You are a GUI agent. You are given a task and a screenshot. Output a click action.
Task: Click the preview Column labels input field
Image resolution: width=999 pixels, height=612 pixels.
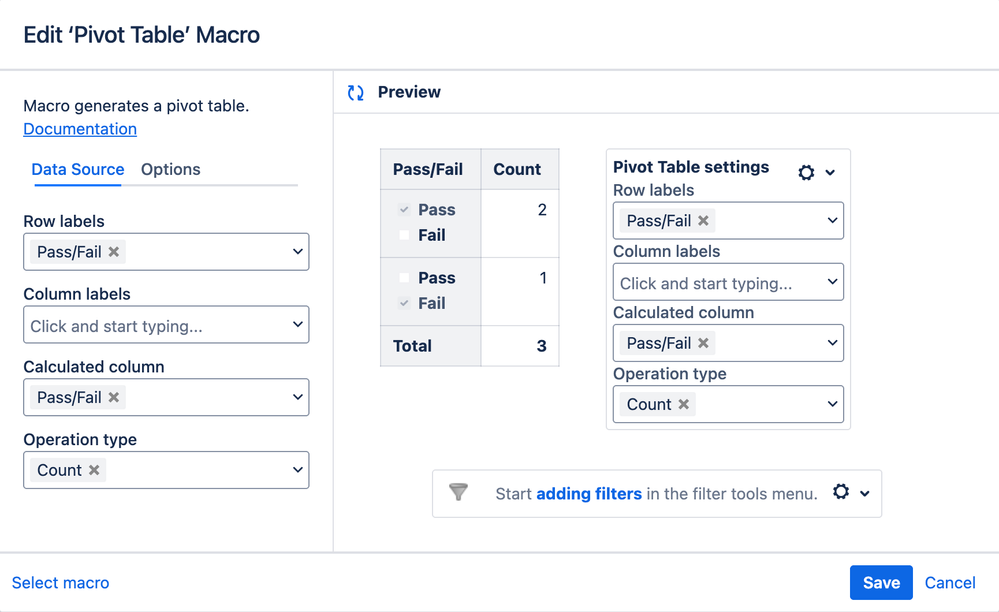click(x=715, y=283)
